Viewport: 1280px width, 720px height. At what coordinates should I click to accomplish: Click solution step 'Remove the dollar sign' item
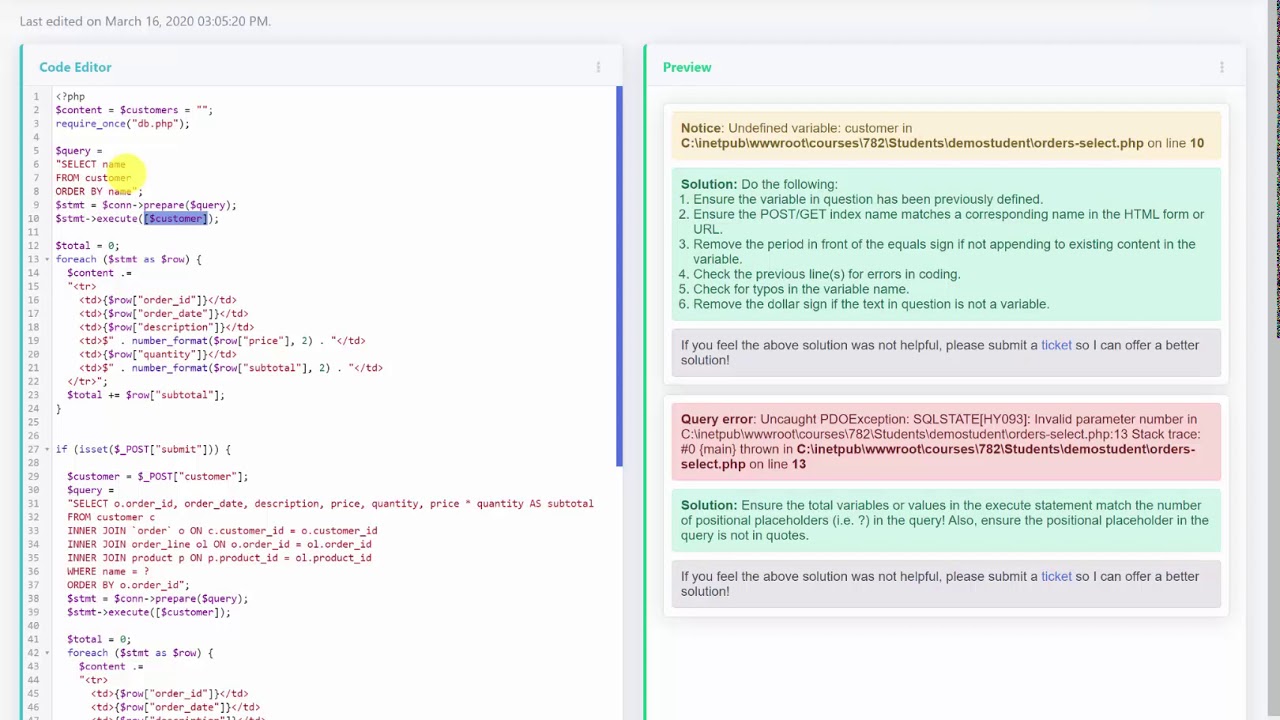tap(871, 304)
